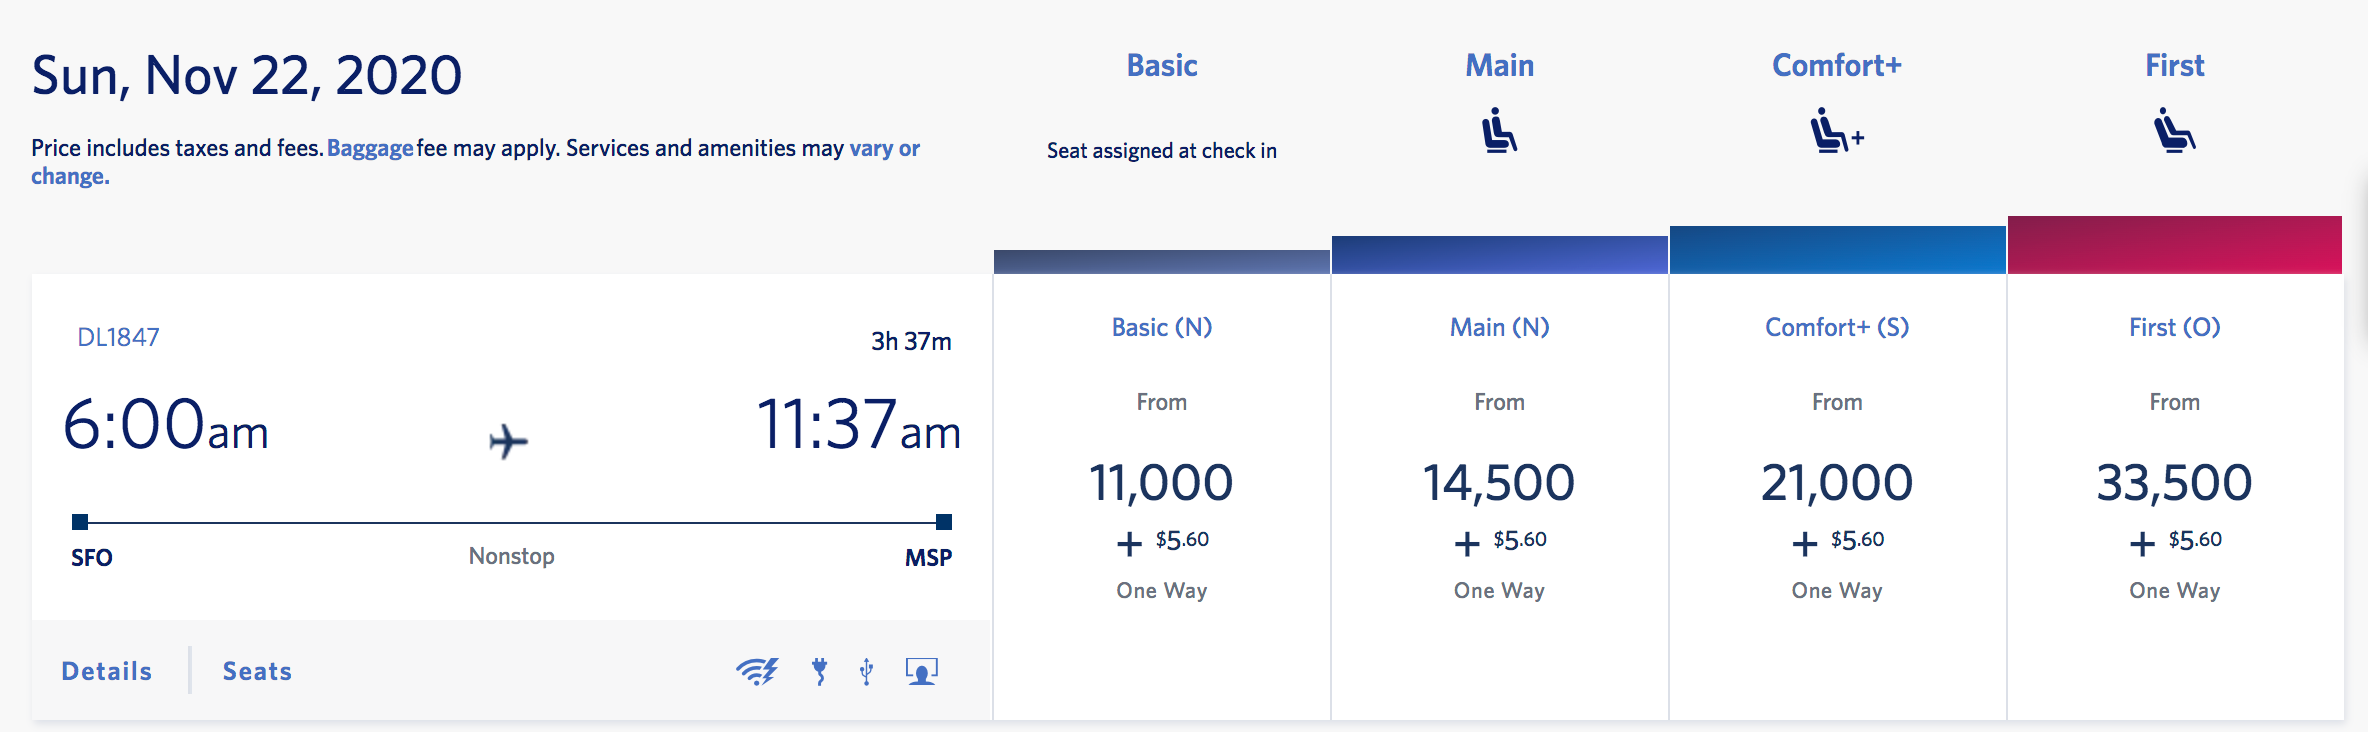Click the First class seat icon
The height and width of the screenshot is (732, 2368).
[x=2174, y=131]
